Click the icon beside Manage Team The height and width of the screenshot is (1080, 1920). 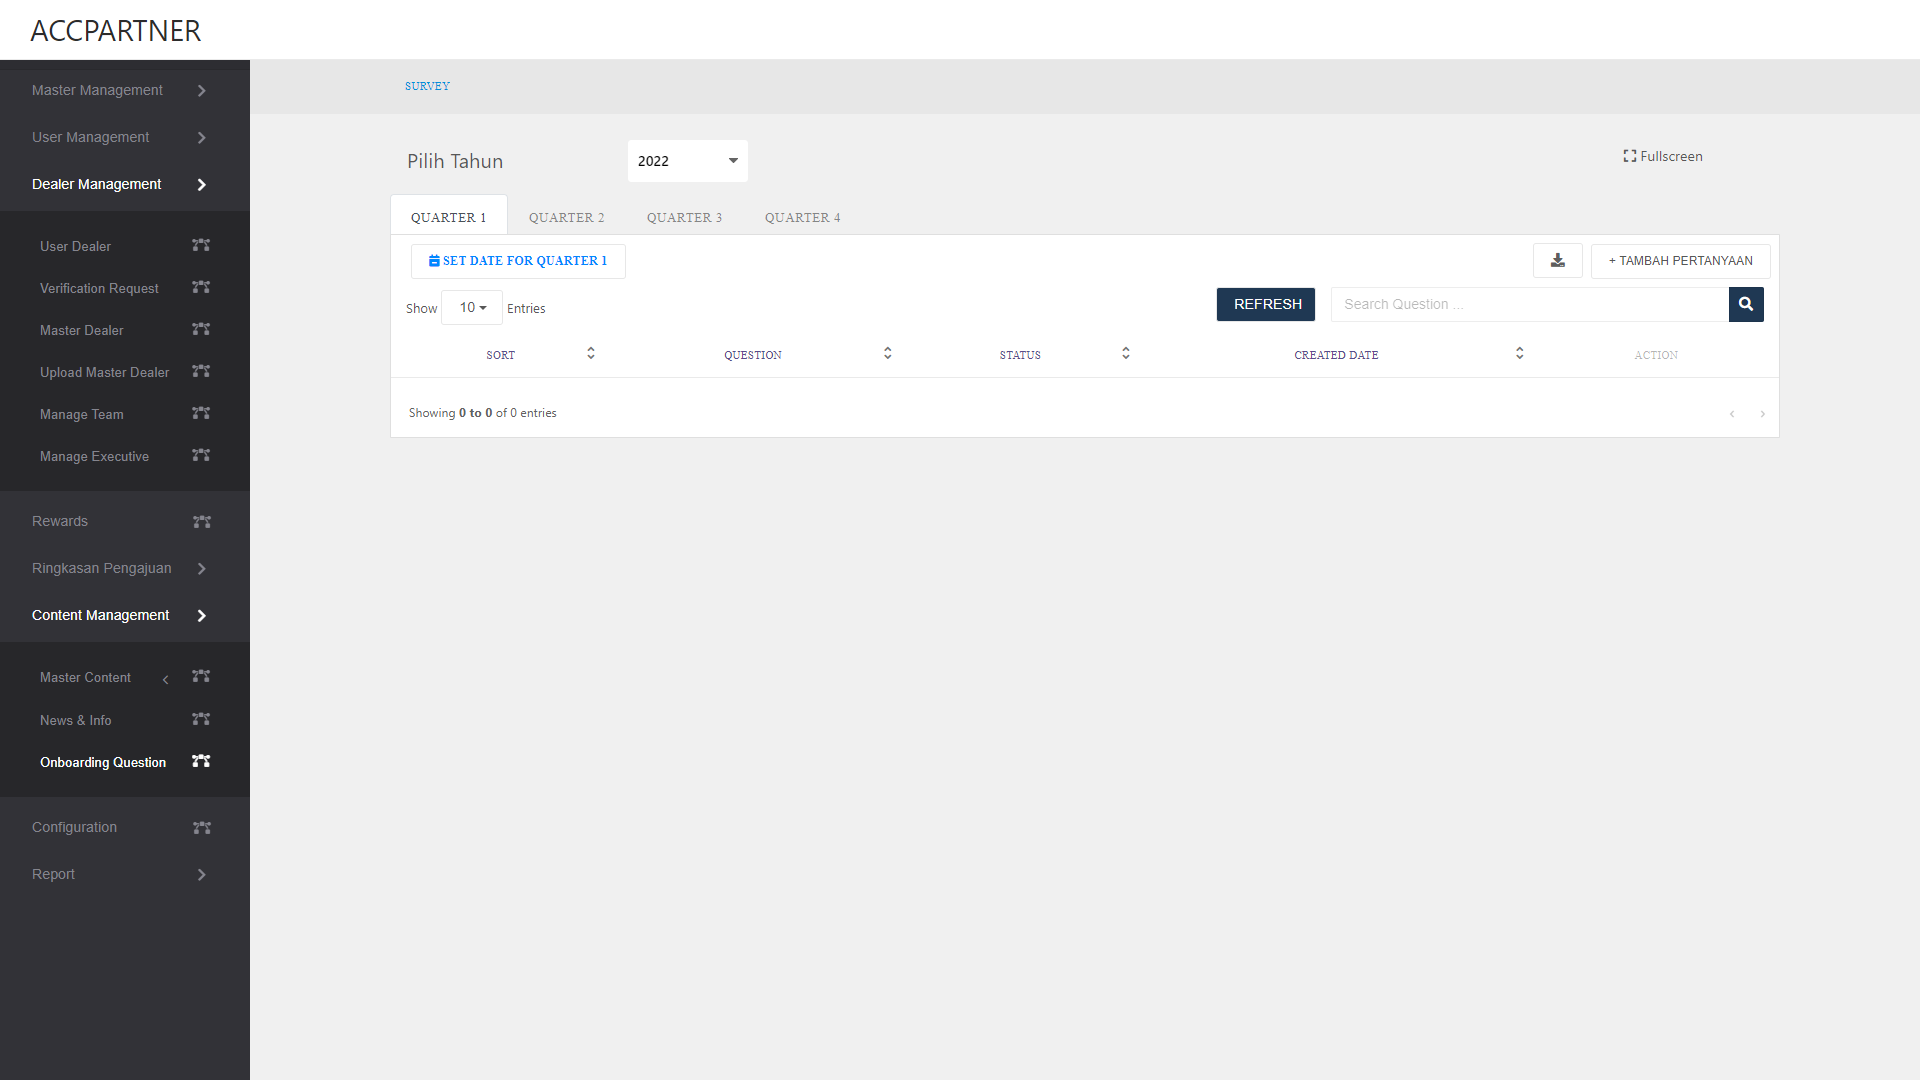tap(201, 414)
